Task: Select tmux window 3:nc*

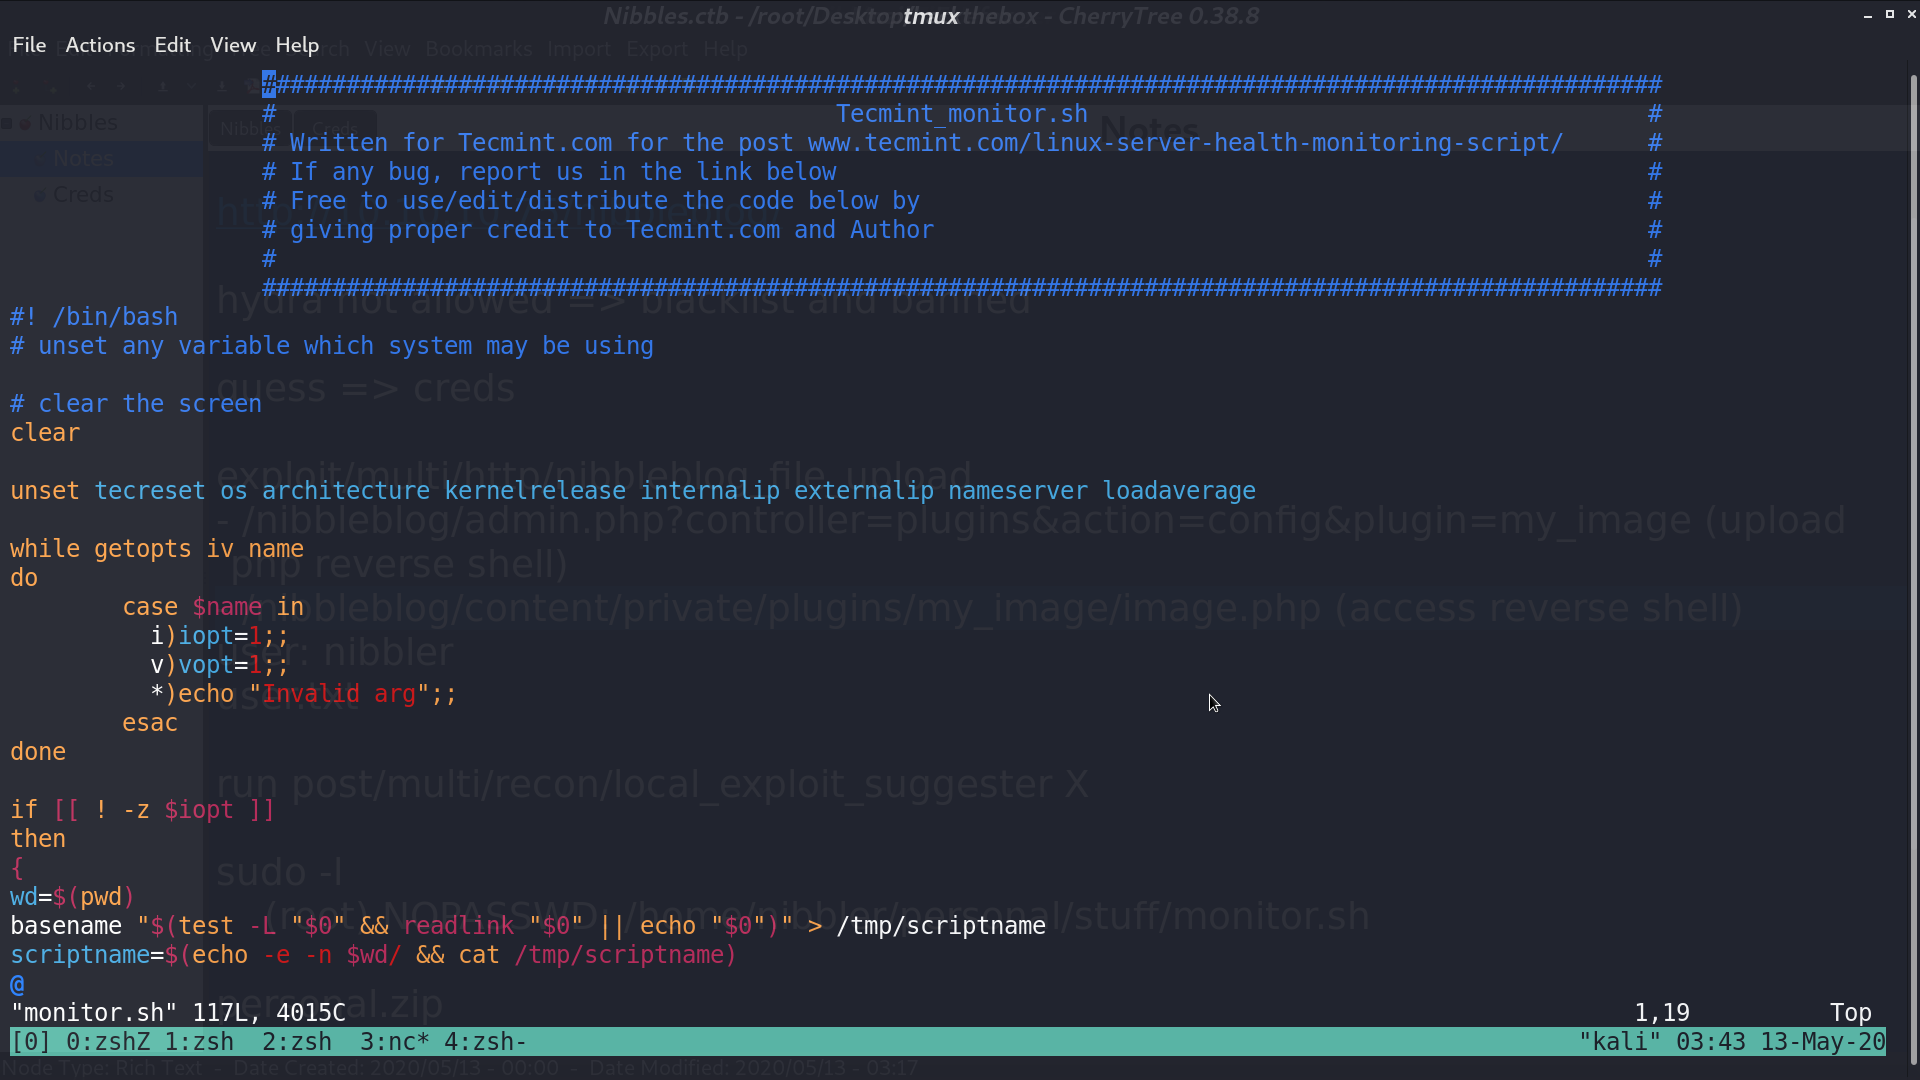Action: tap(395, 1042)
